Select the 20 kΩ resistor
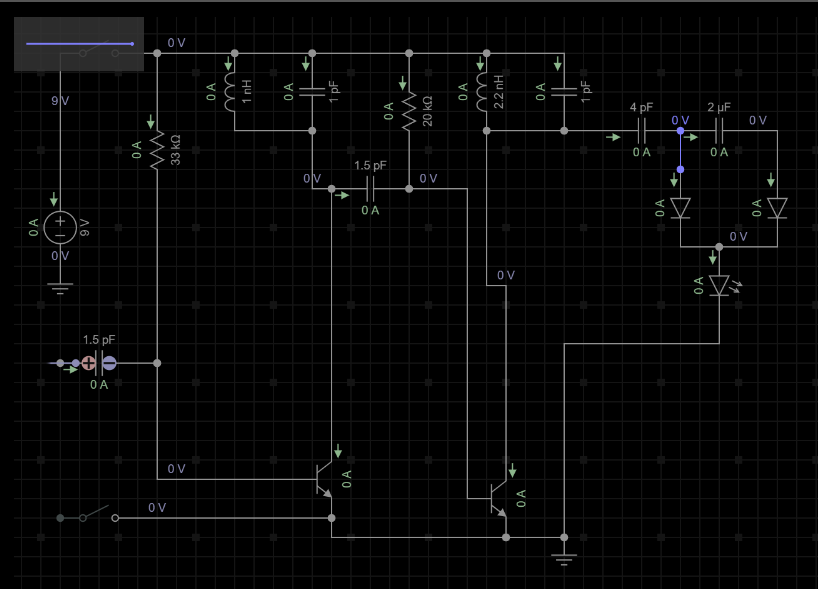 tap(409, 111)
